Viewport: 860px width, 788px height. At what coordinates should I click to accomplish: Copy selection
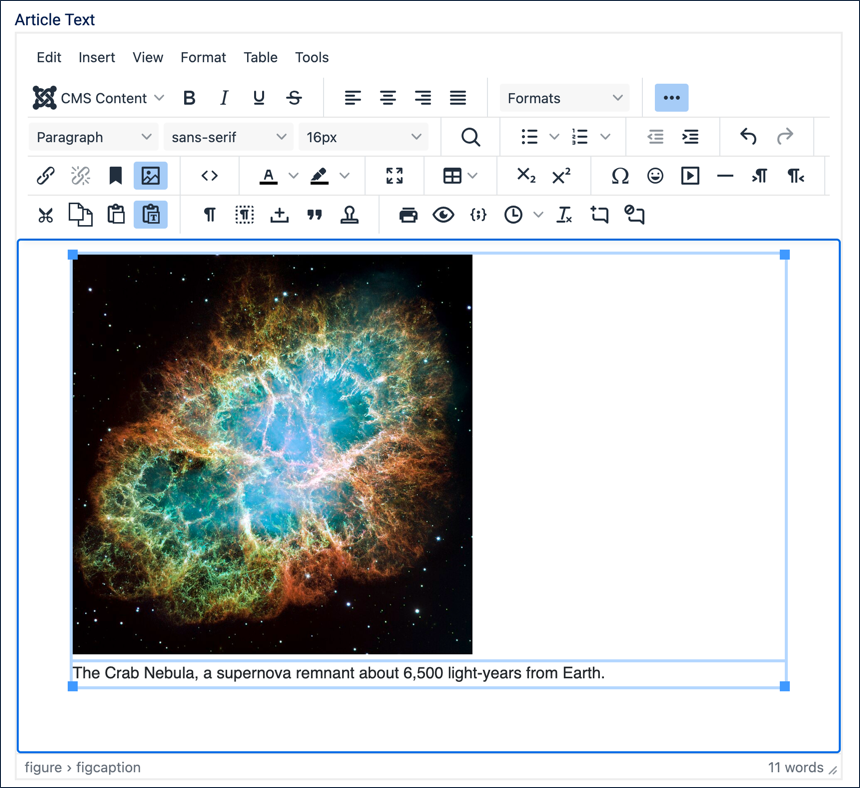point(81,215)
